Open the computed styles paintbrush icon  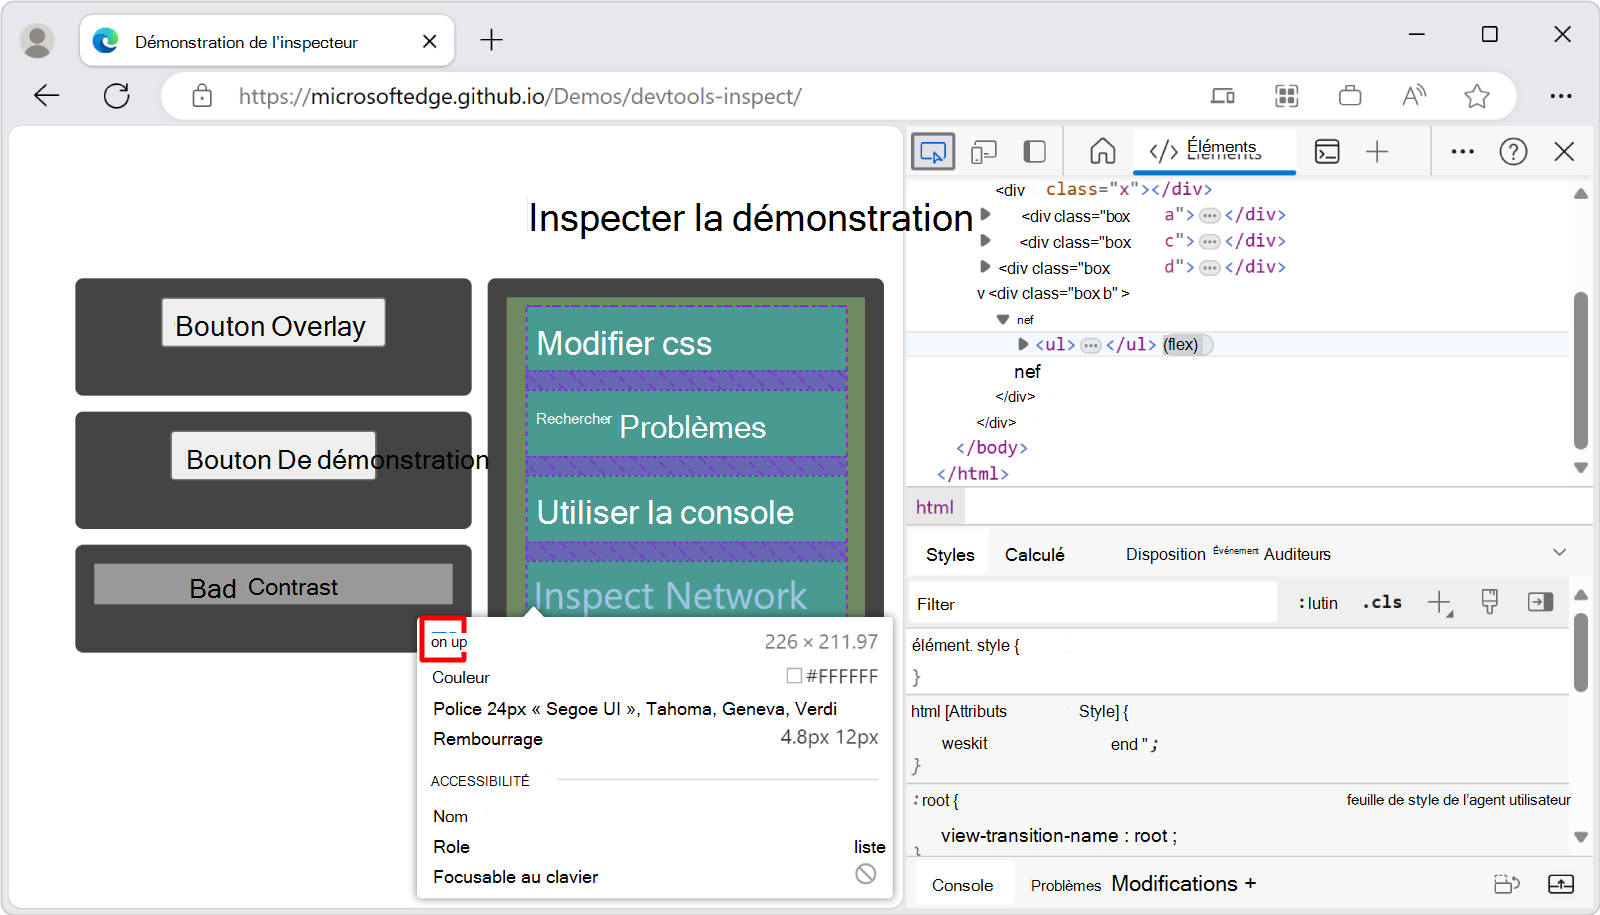click(x=1490, y=601)
